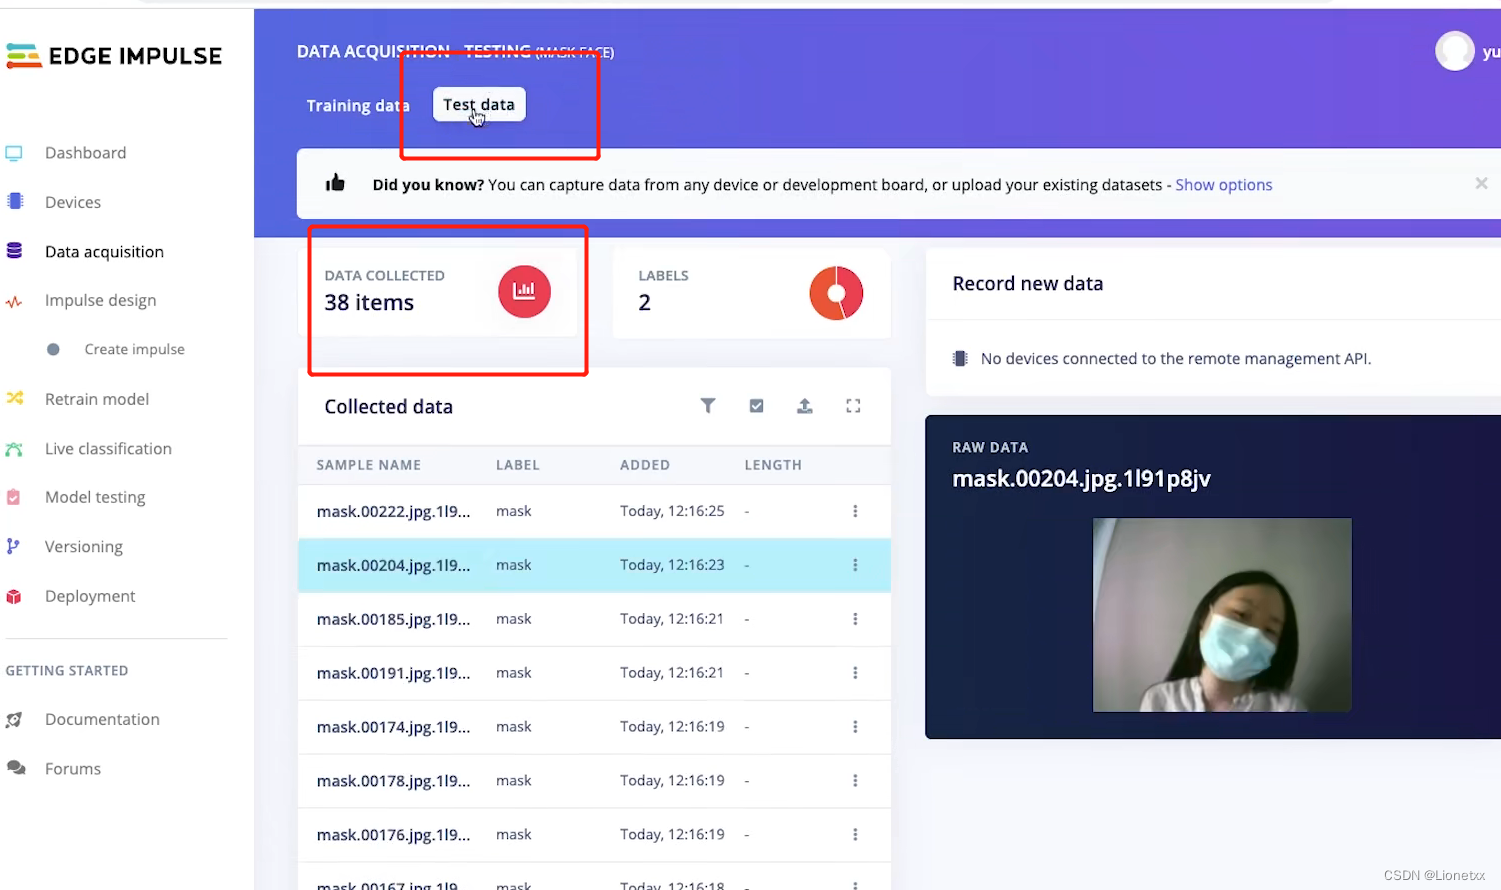Click the upload data icon
1501x890 pixels.
[804, 405]
